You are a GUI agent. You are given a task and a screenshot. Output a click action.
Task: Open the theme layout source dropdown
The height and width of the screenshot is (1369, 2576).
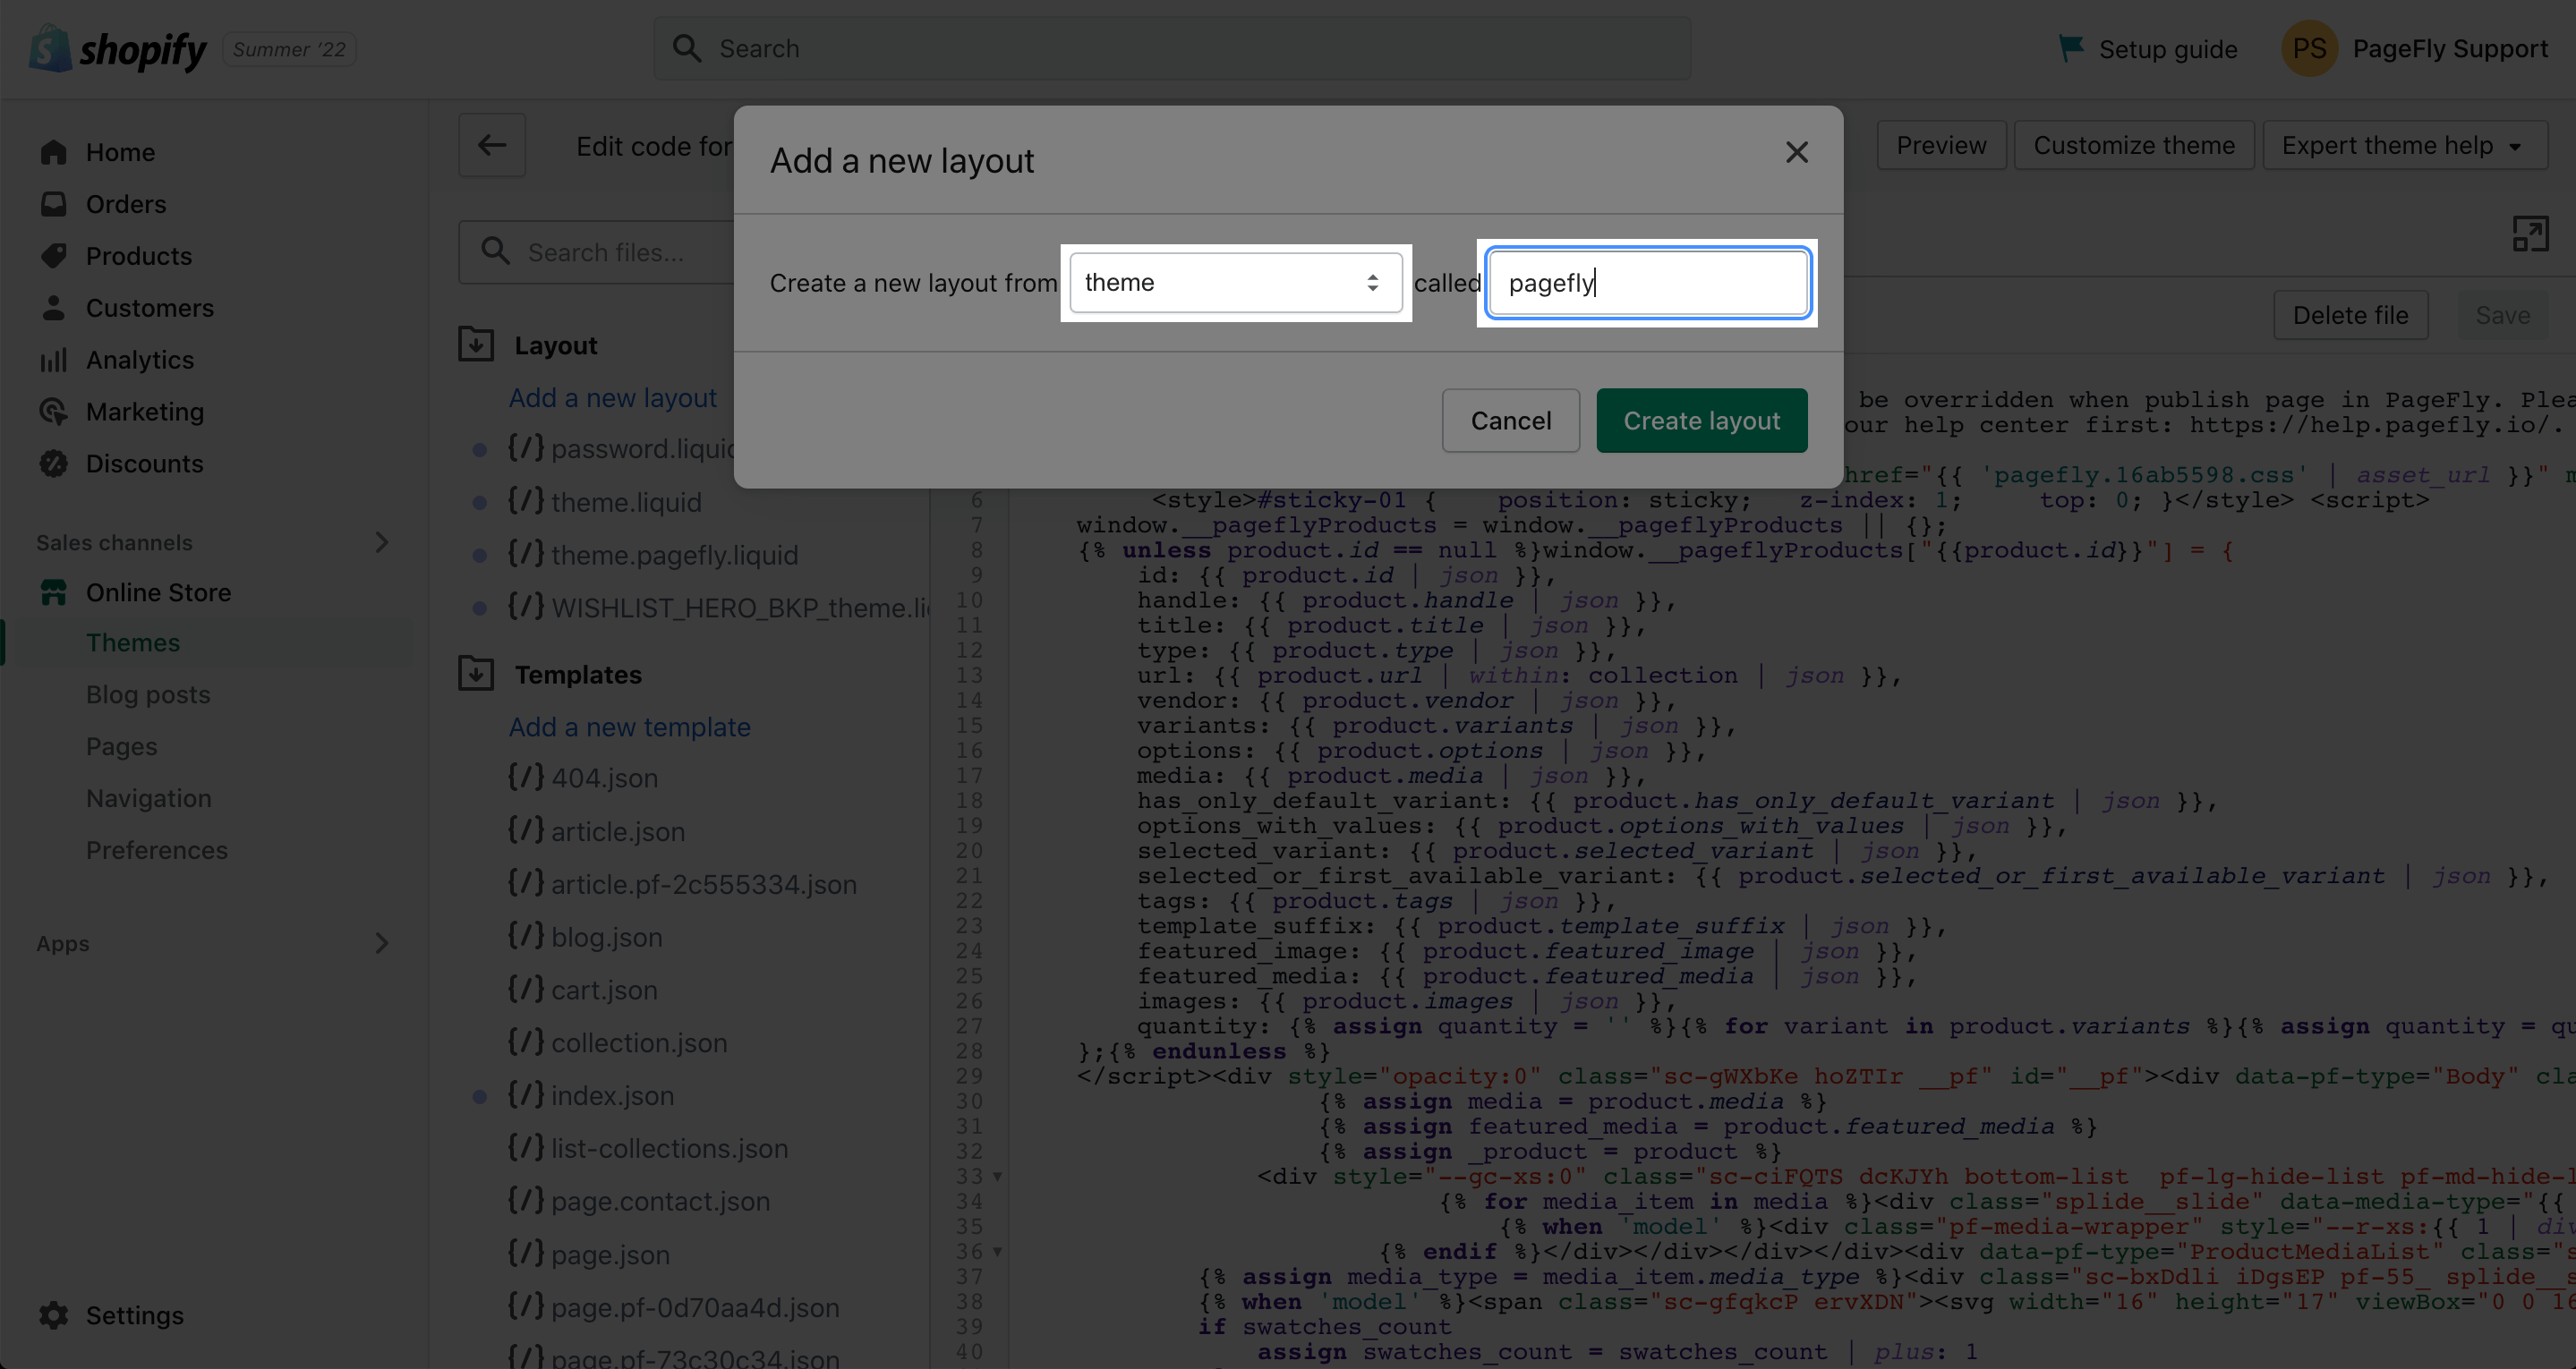(1236, 283)
